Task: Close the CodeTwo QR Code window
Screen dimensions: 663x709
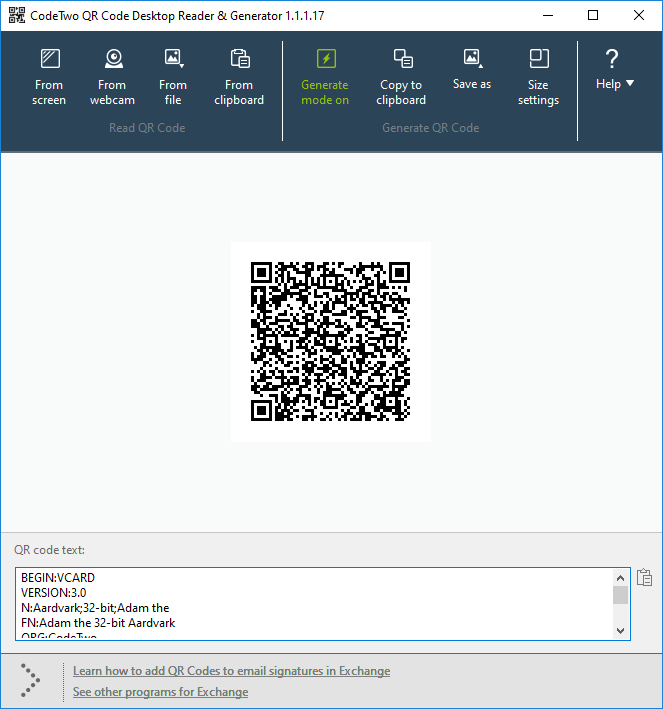Action: click(639, 15)
